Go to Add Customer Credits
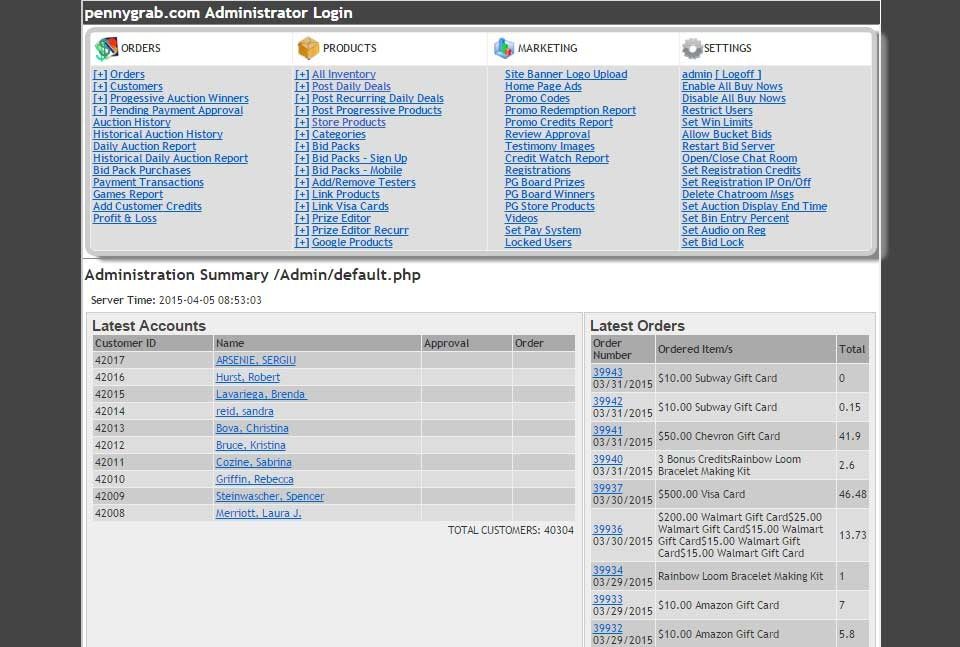 coord(148,206)
